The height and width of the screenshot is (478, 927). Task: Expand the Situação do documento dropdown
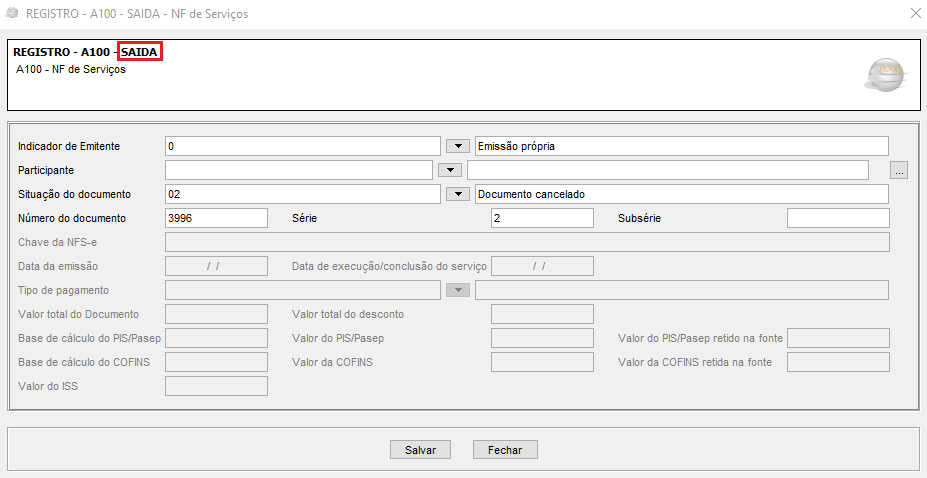(x=458, y=194)
